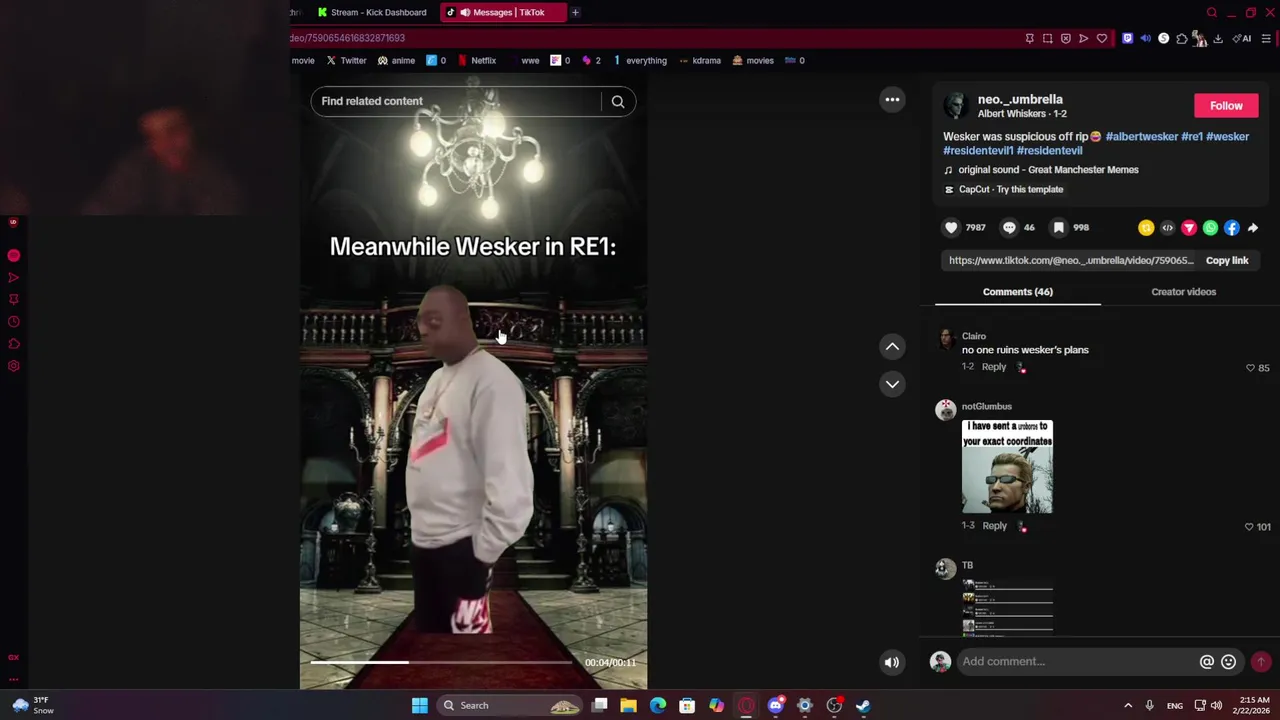Select the Comments (46) tab
Viewport: 1280px width, 720px height.
1017,292
